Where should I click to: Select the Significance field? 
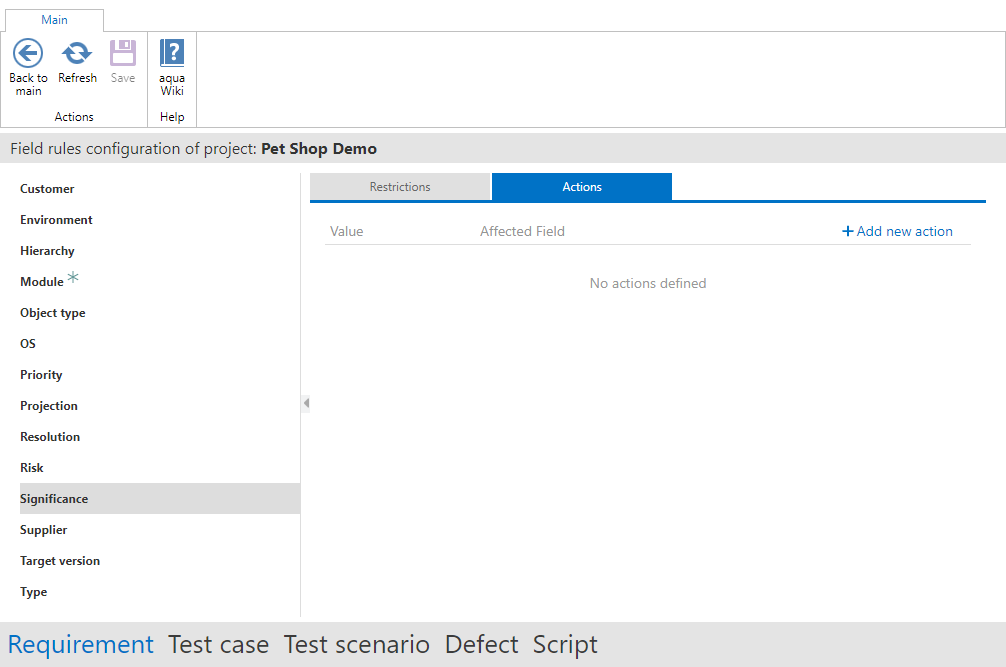(x=54, y=499)
